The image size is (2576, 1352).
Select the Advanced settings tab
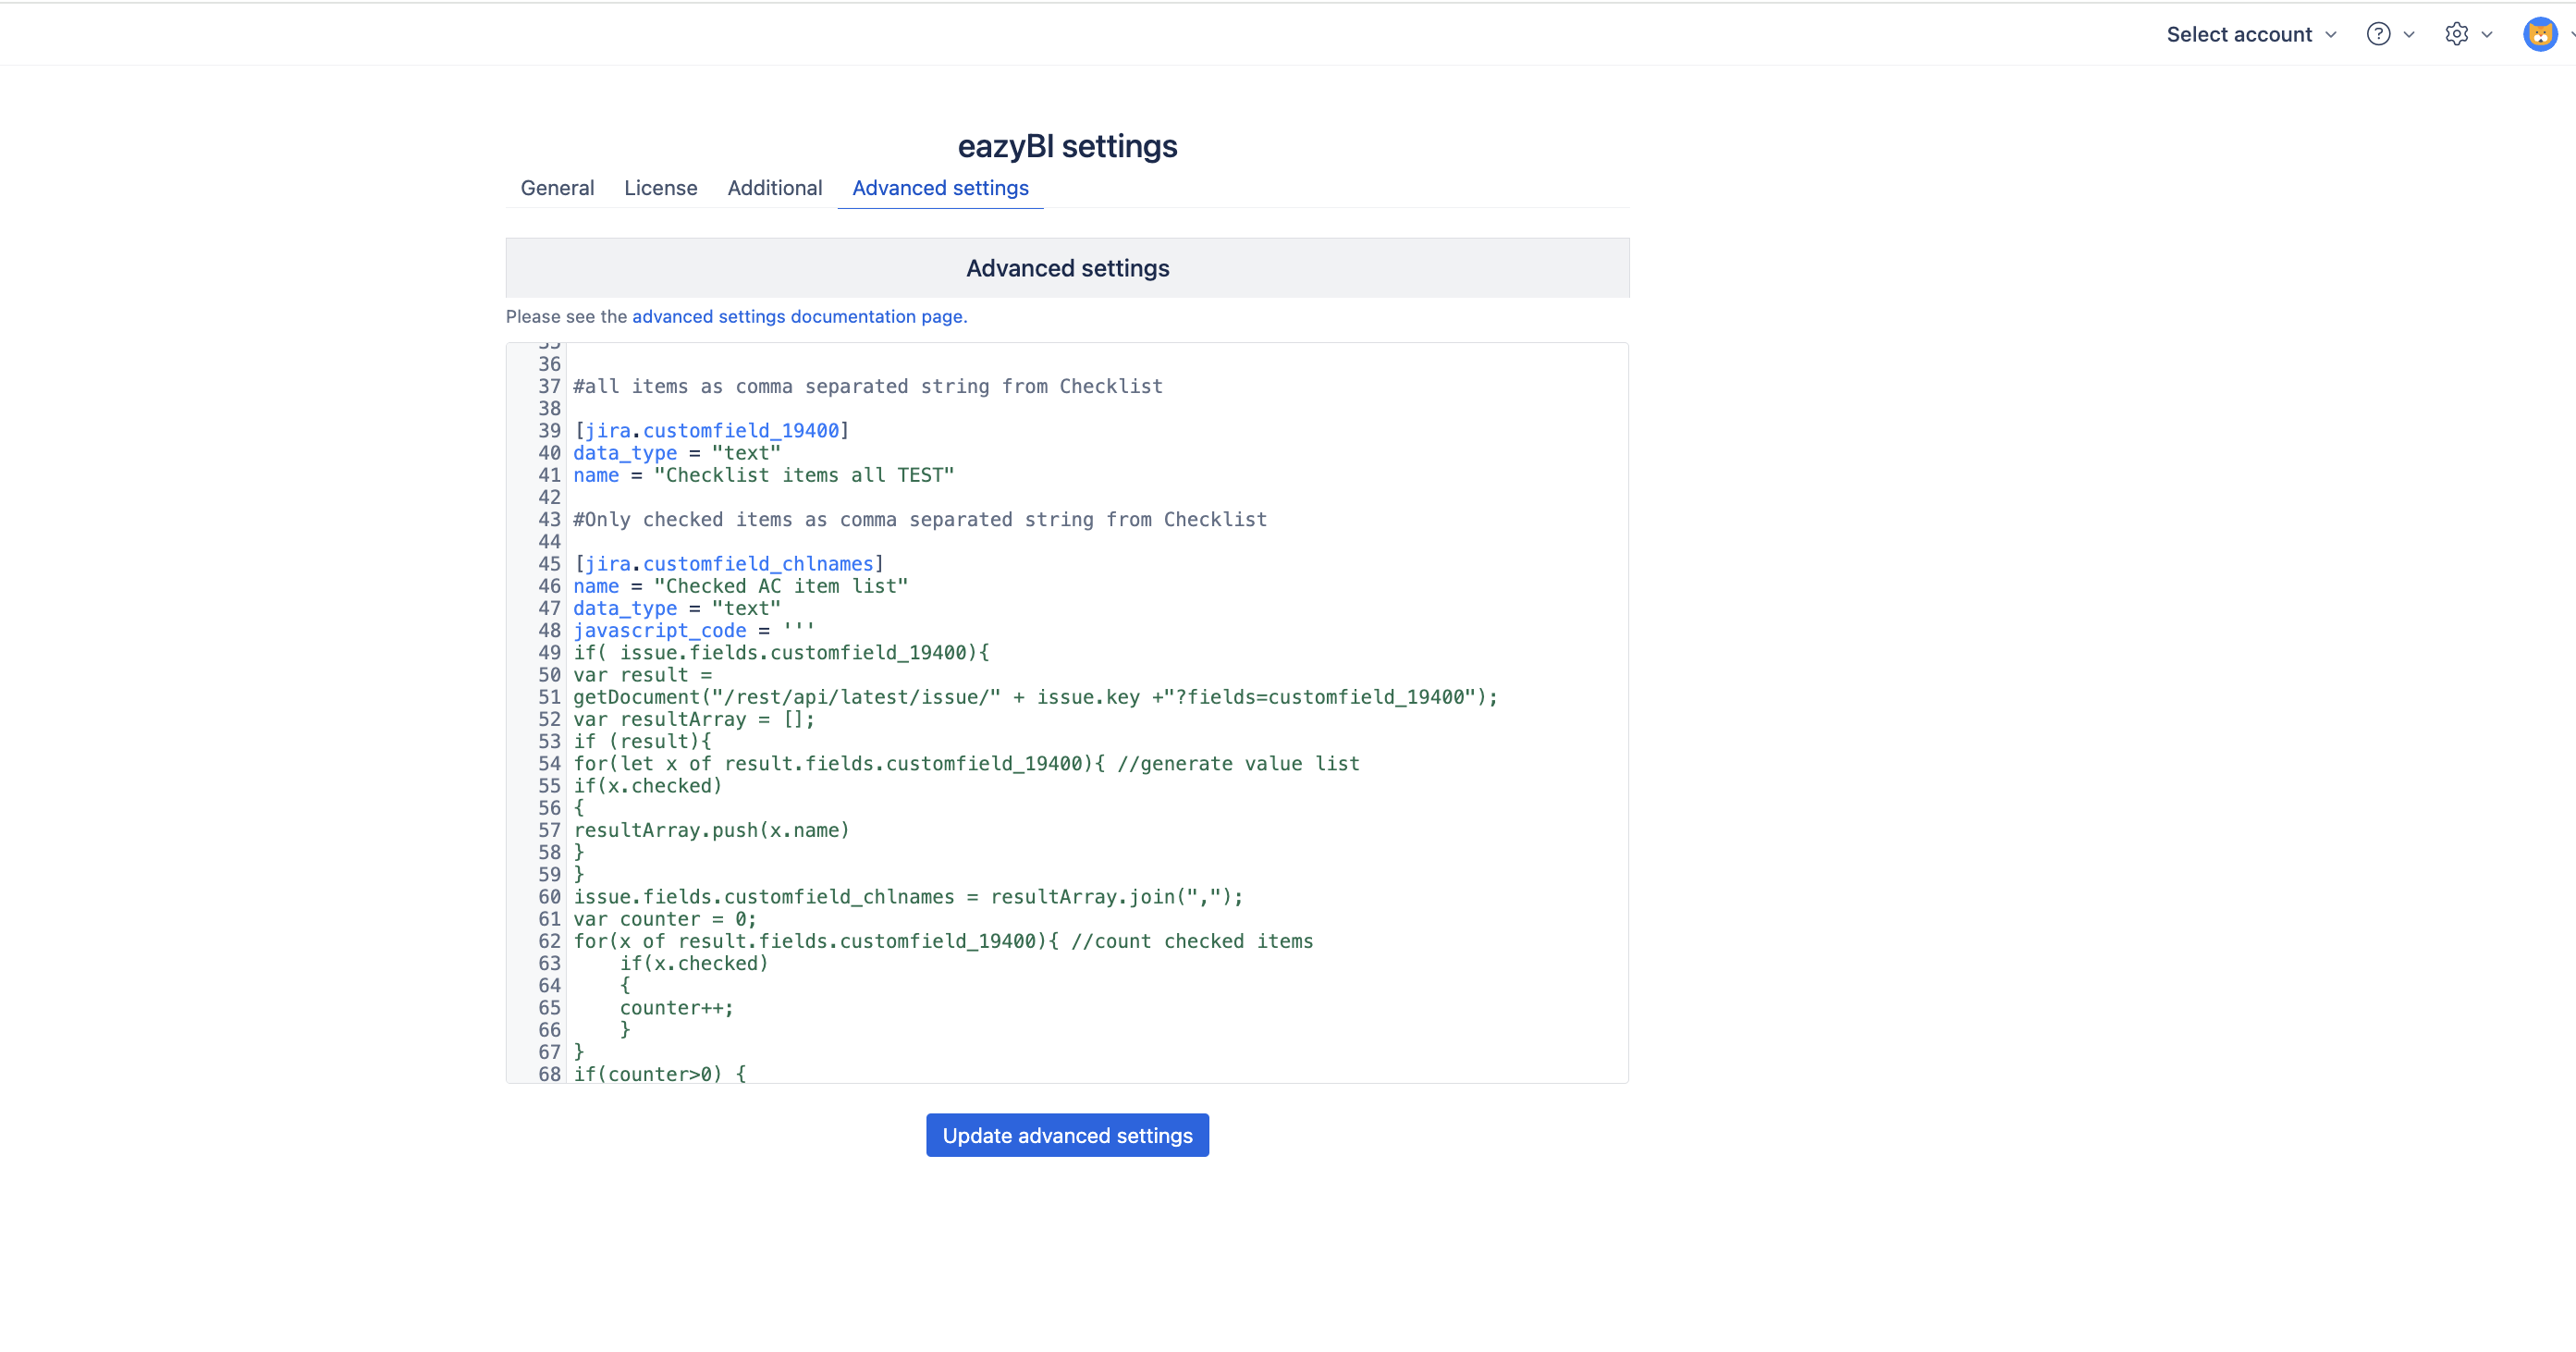pos(939,188)
